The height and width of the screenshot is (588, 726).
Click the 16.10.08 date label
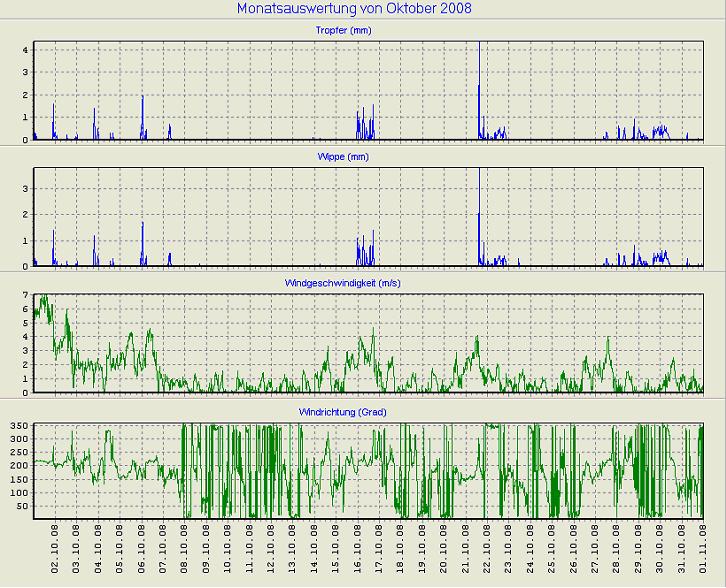(x=357, y=549)
